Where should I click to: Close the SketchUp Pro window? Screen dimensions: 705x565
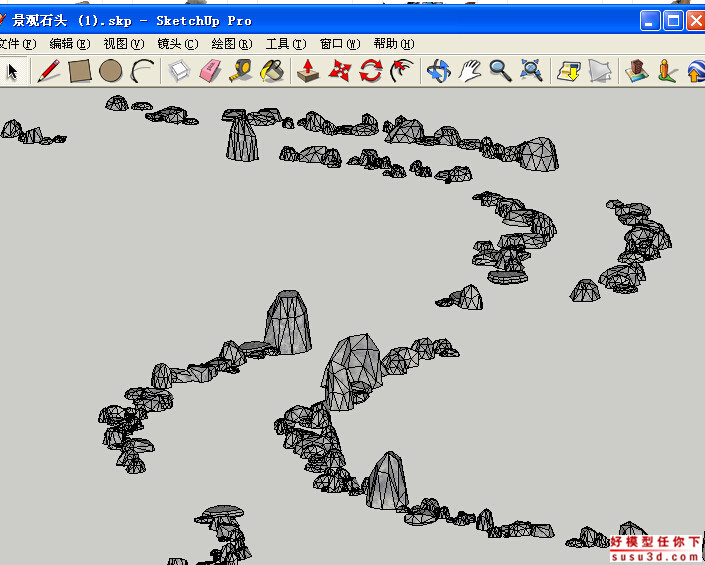696,21
